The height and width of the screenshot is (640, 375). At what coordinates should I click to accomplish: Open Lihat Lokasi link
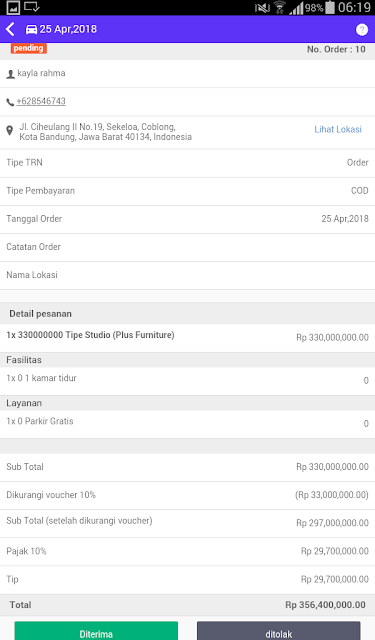tap(338, 129)
